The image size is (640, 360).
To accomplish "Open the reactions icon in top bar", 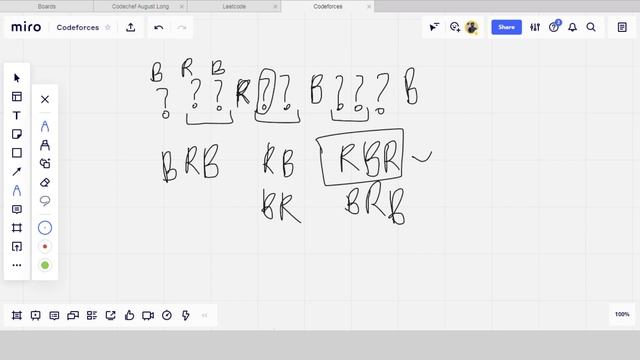I will click(x=455, y=27).
